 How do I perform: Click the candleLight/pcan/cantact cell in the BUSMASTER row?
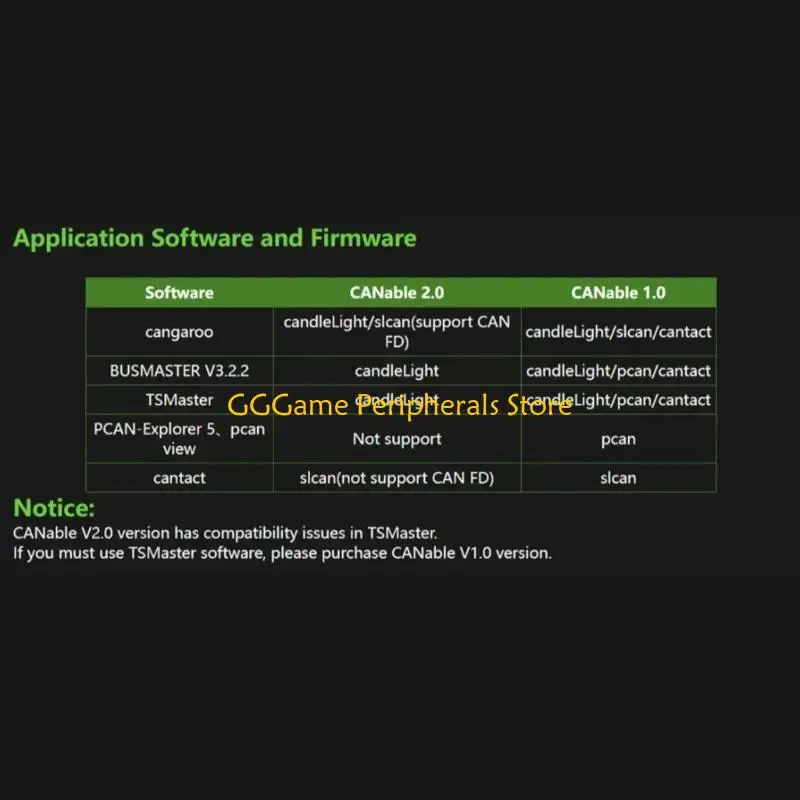pyautogui.click(x=618, y=370)
